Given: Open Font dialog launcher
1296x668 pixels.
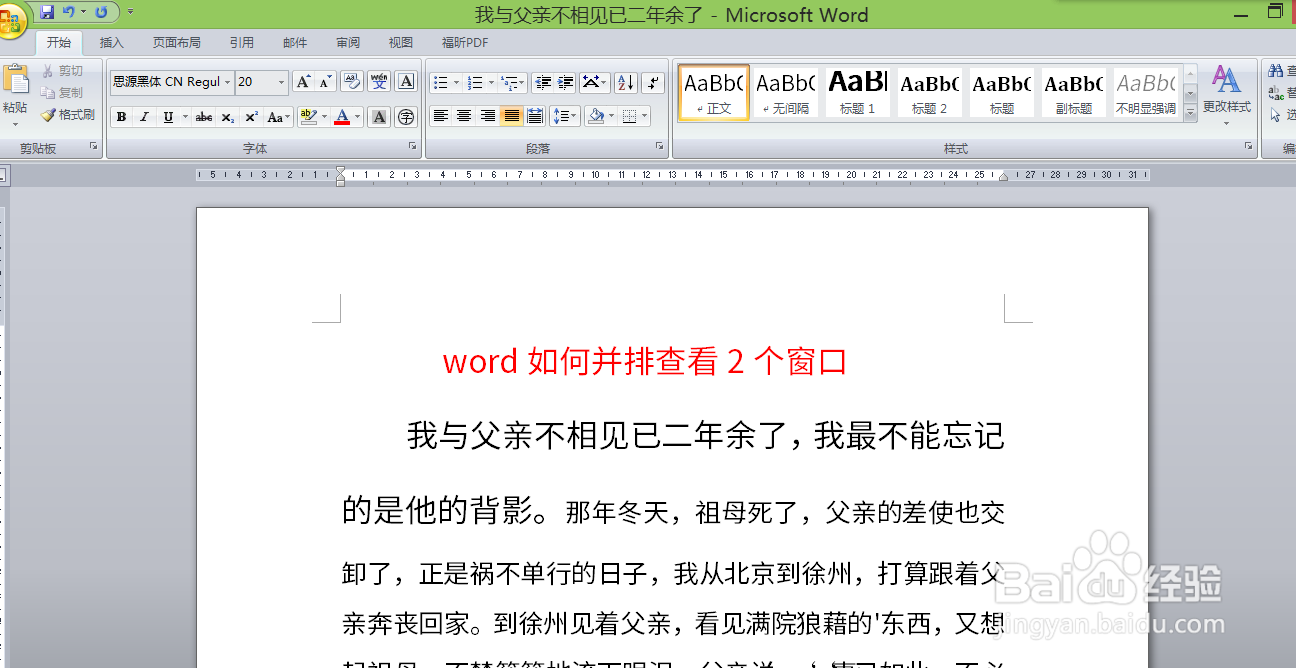Looking at the screenshot, I should tap(412, 147).
